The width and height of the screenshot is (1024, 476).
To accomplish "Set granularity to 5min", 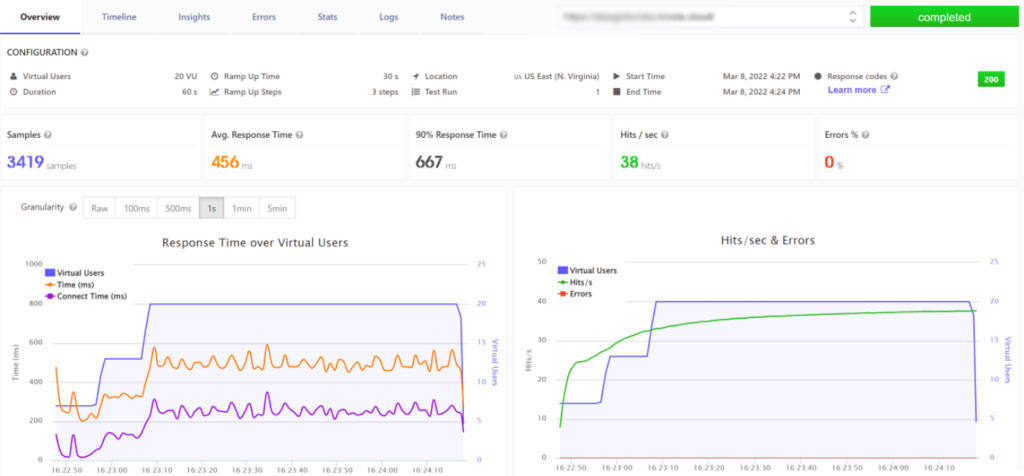I will click(278, 208).
